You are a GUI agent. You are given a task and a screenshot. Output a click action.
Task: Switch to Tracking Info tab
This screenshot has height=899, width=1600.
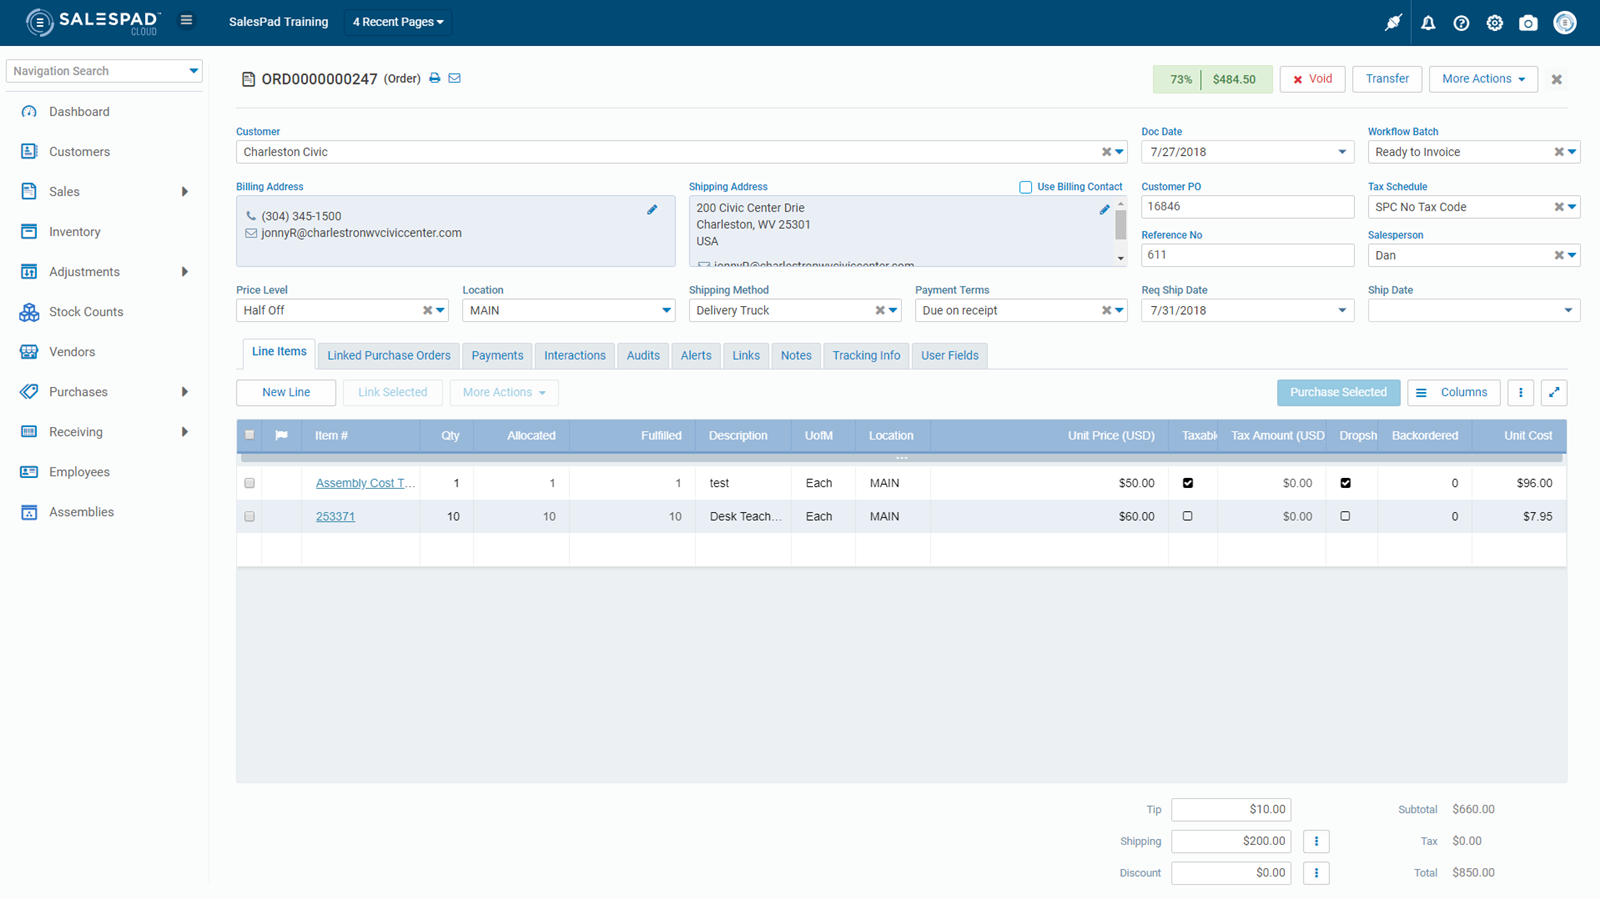(866, 355)
